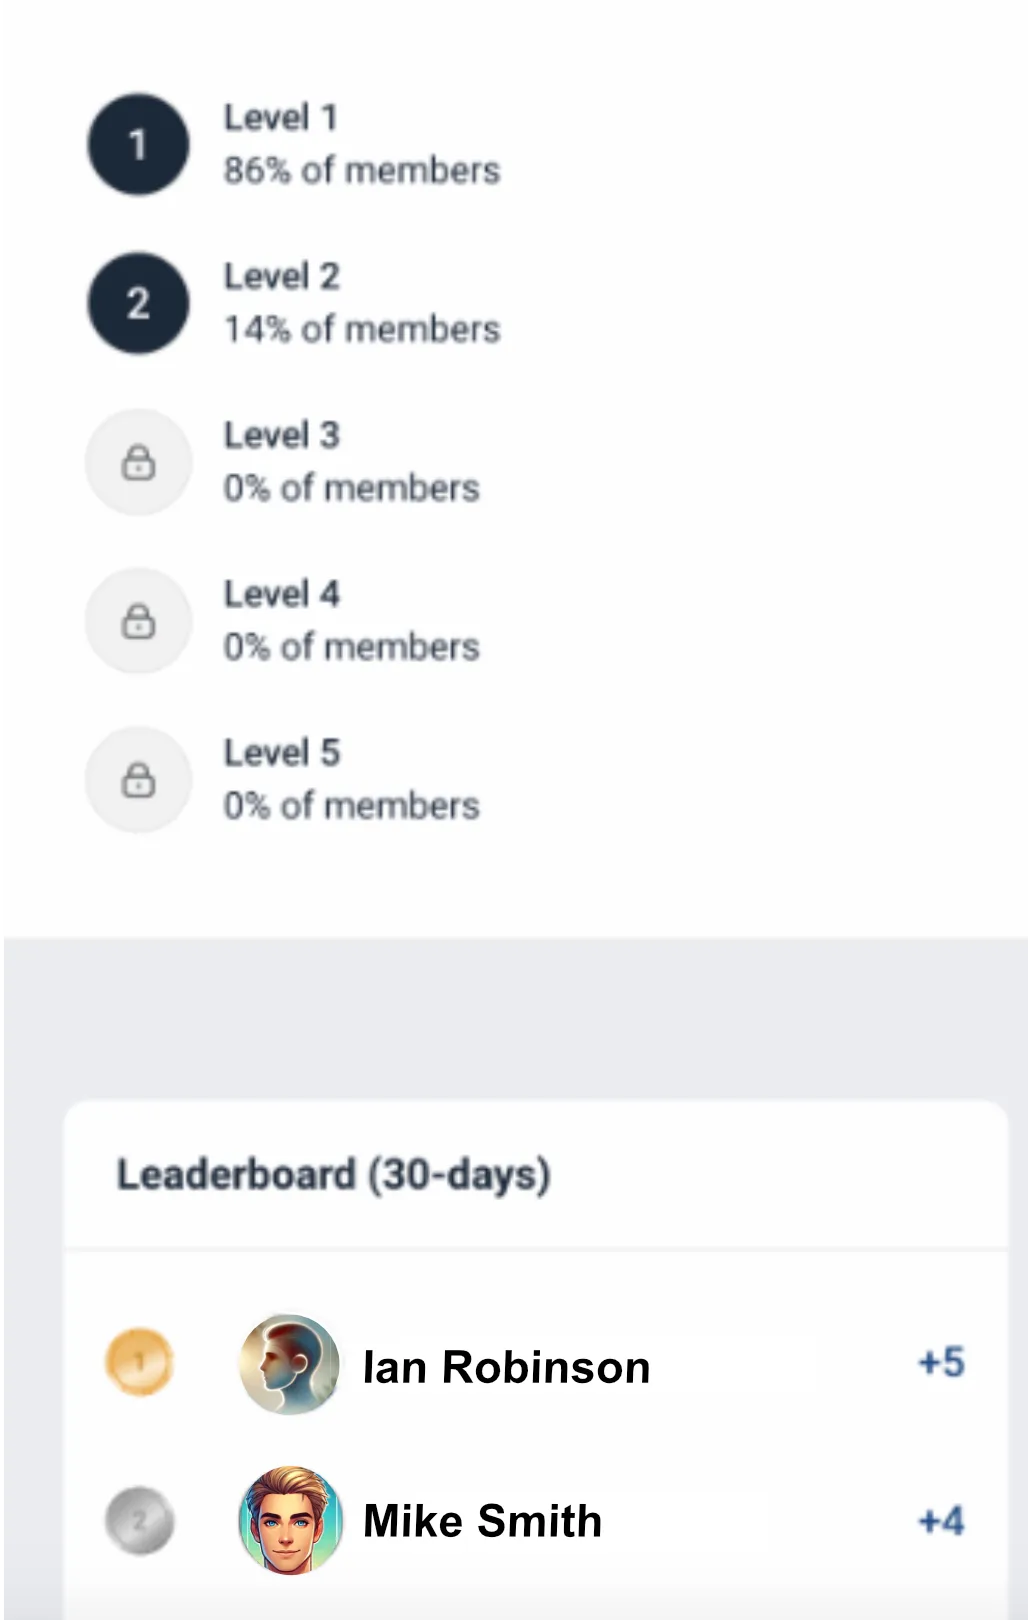Click the Level 5 lock icon

(138, 779)
